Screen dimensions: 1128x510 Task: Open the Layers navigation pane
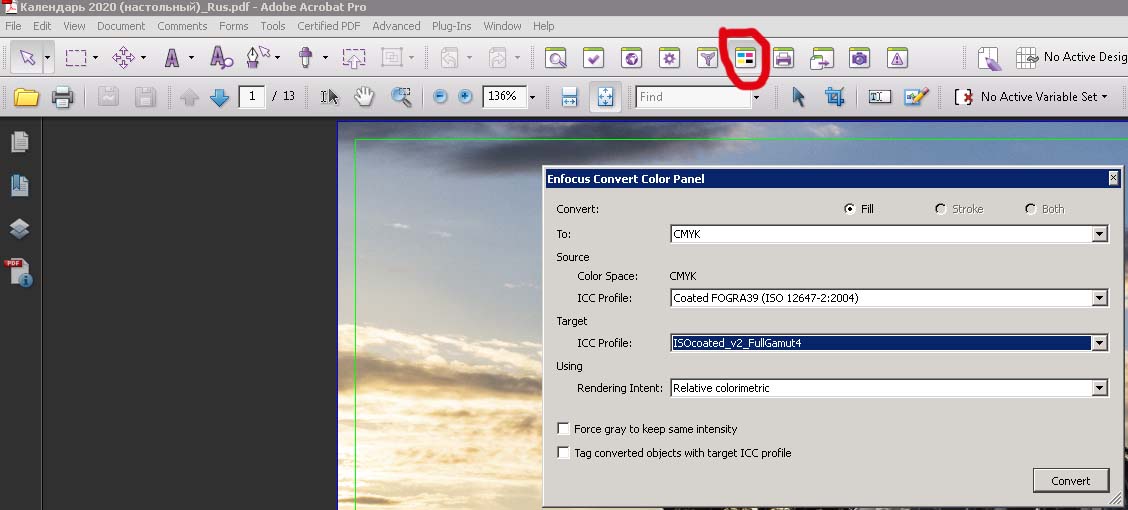click(20, 229)
